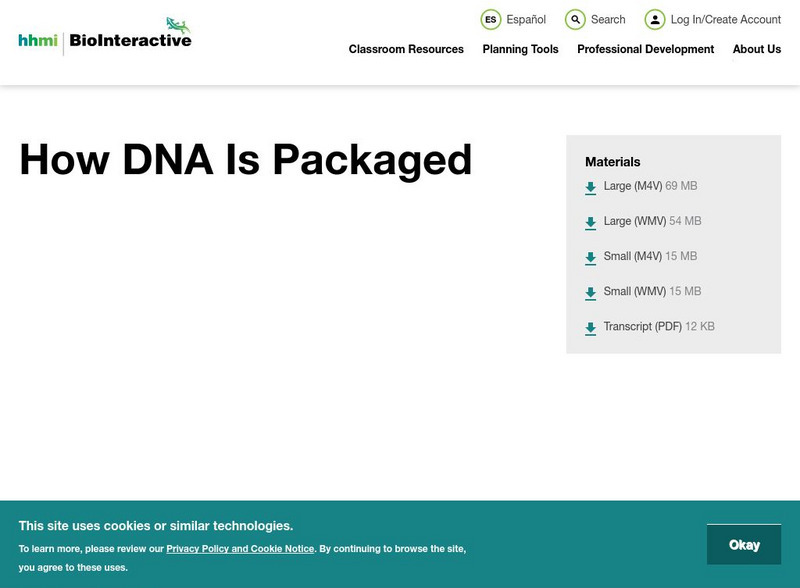
Task: Open search using the magnifier icon
Action: (574, 18)
